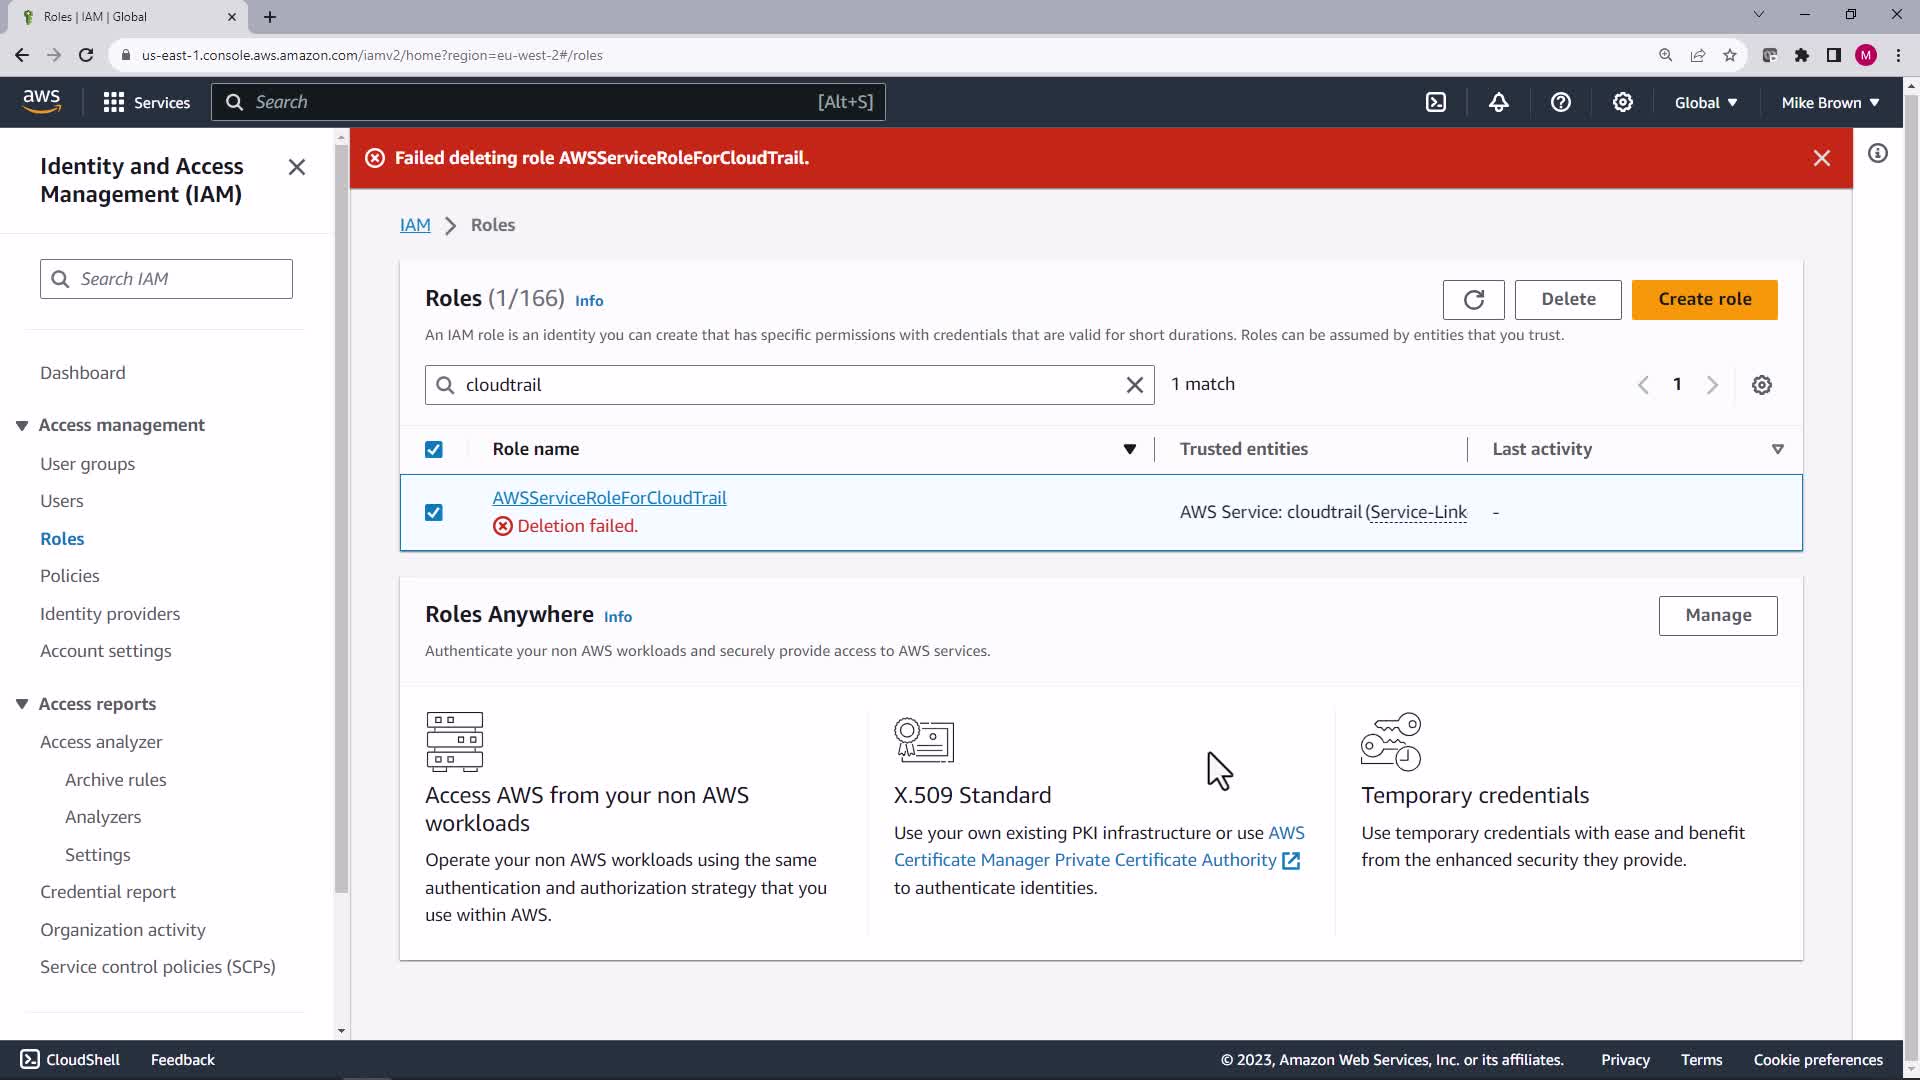Dismiss the failed deleting role banner
This screenshot has width=1920, height=1080.
[1821, 158]
